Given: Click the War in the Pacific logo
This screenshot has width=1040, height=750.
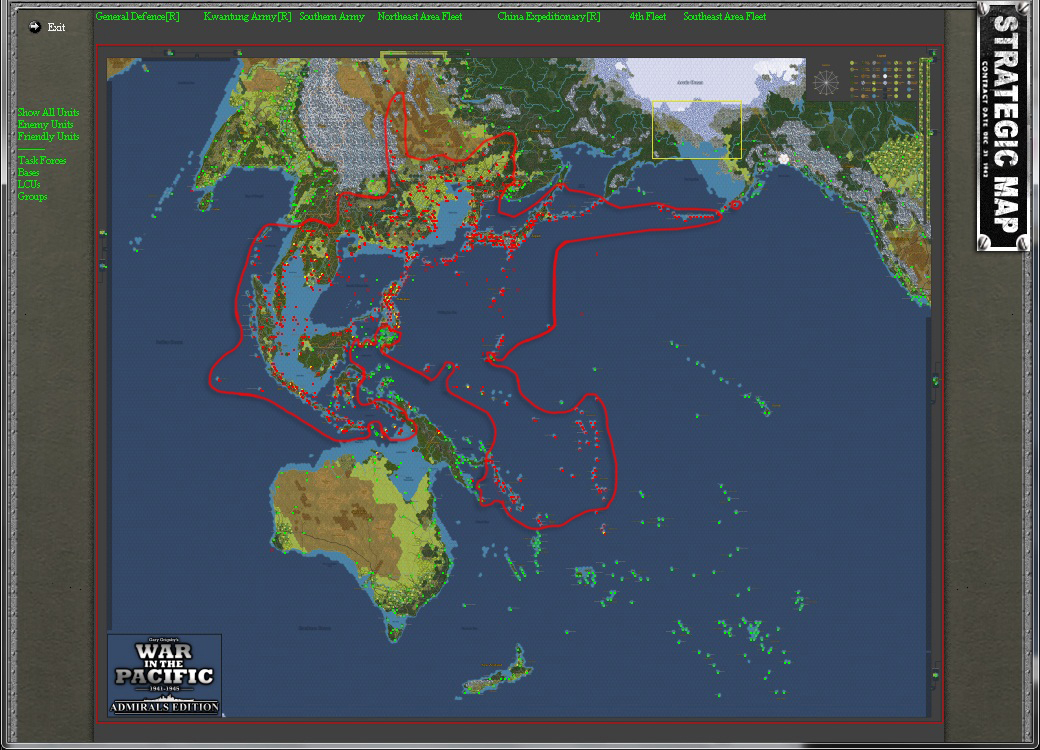Looking at the screenshot, I should coord(164,675).
